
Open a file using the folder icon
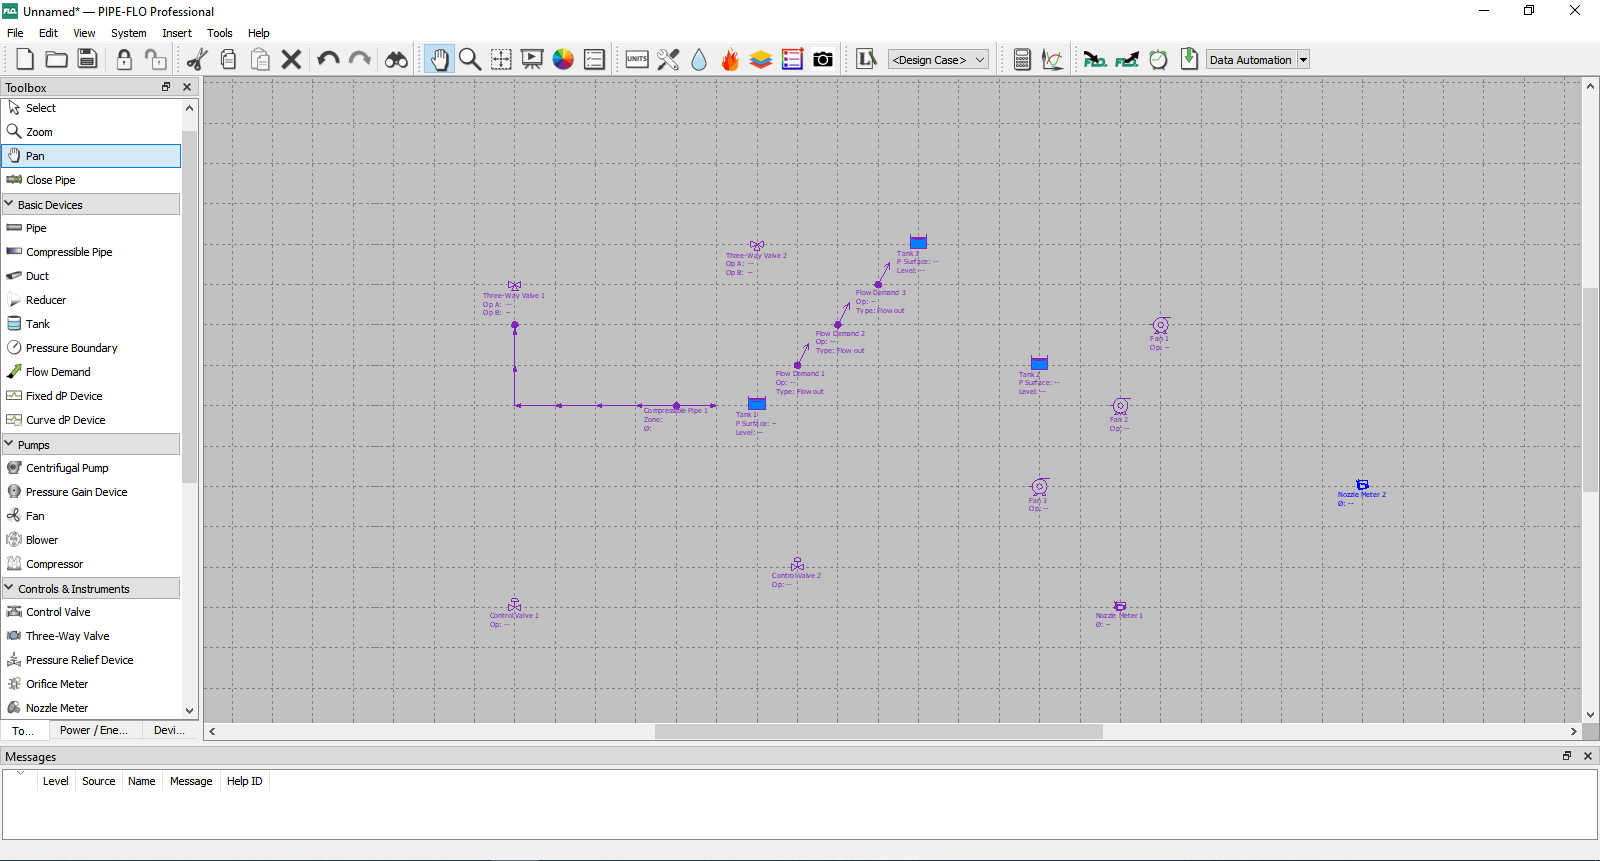[x=56, y=59]
